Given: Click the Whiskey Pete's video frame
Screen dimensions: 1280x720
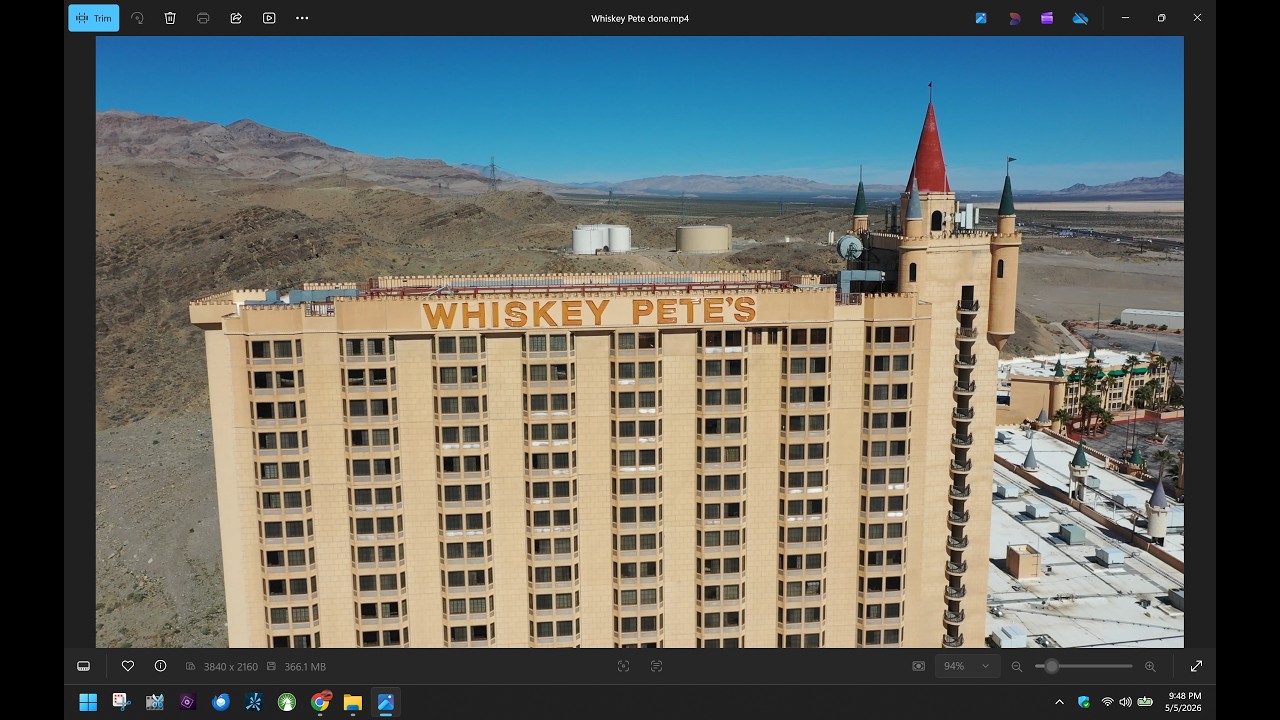Looking at the screenshot, I should 640,342.
